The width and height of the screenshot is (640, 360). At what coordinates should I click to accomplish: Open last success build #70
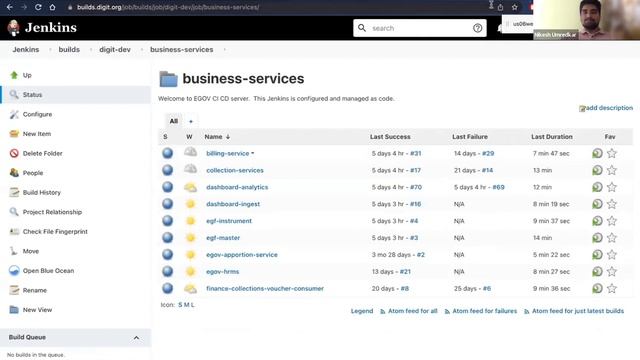point(416,187)
